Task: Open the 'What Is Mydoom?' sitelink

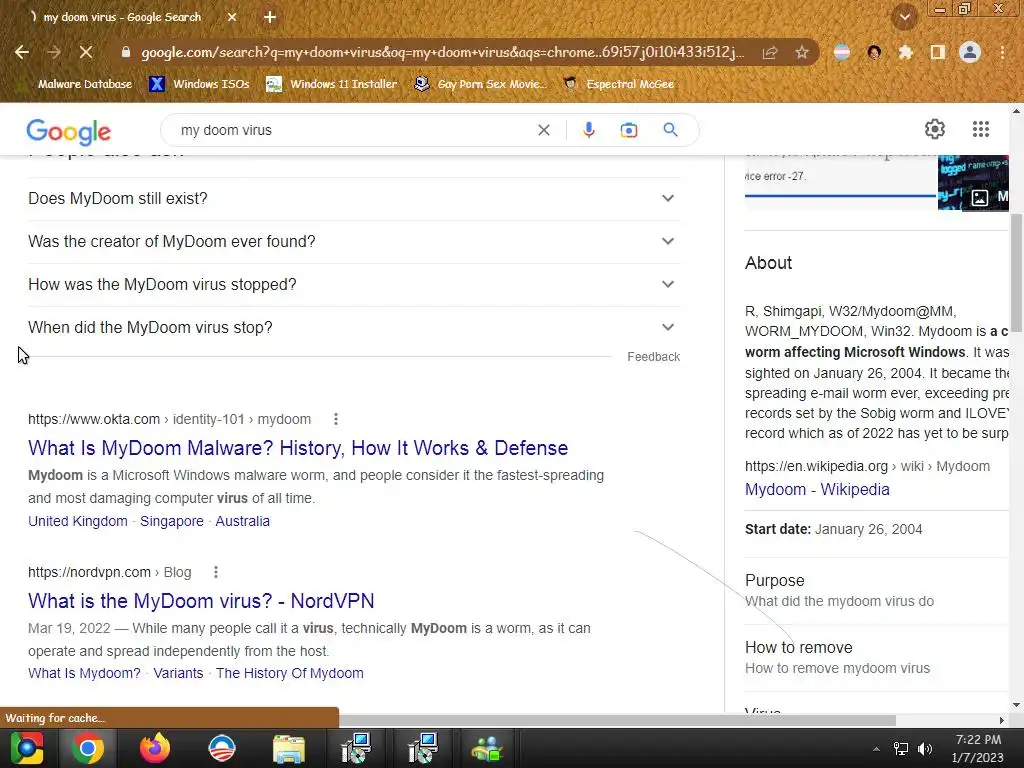Action: (84, 673)
